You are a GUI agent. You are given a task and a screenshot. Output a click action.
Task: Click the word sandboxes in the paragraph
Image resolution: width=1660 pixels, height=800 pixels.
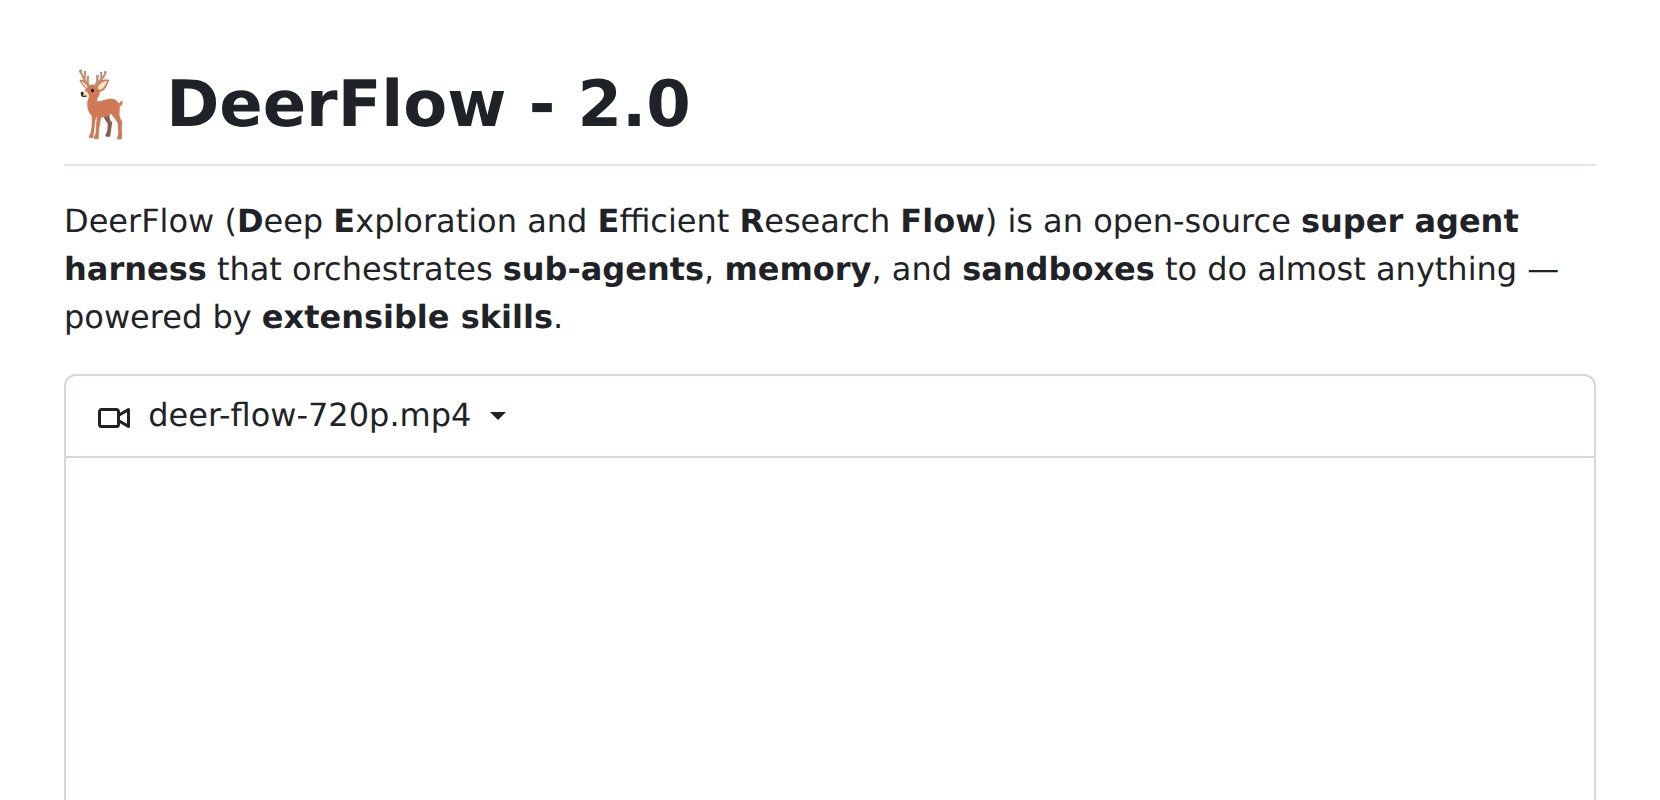pyautogui.click(x=1058, y=269)
